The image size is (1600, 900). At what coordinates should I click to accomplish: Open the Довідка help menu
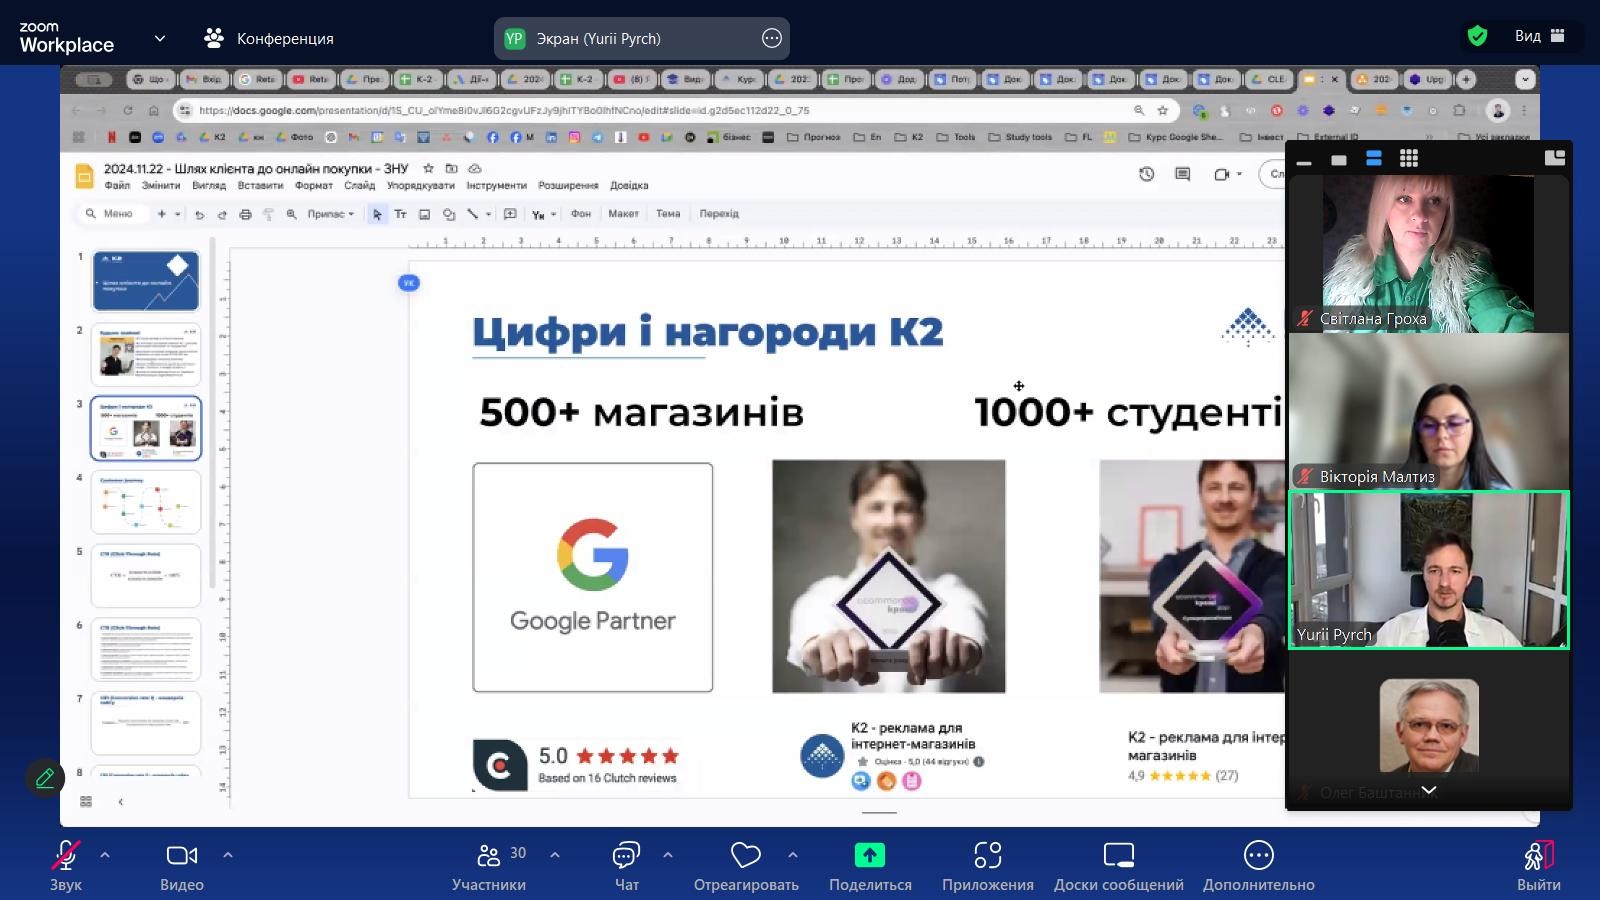[x=629, y=185]
